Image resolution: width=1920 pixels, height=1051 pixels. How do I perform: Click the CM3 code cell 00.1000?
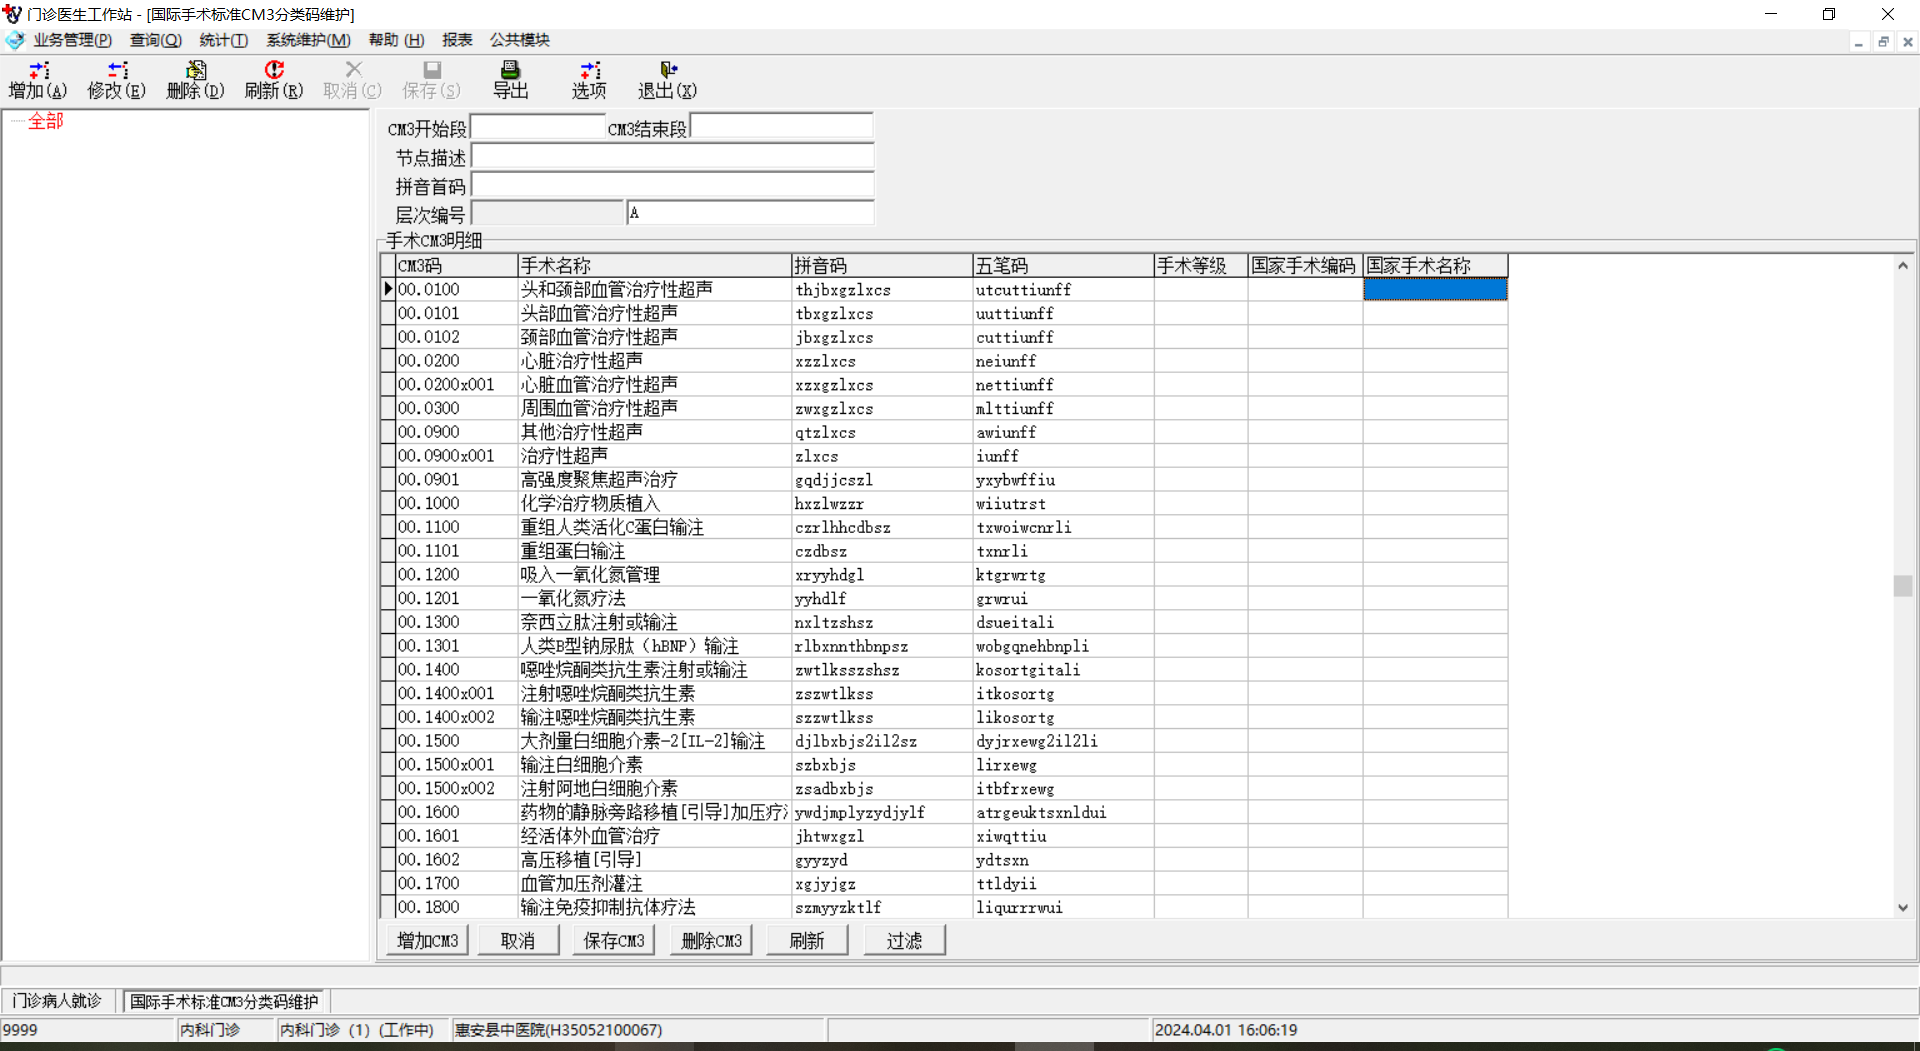[x=456, y=503]
